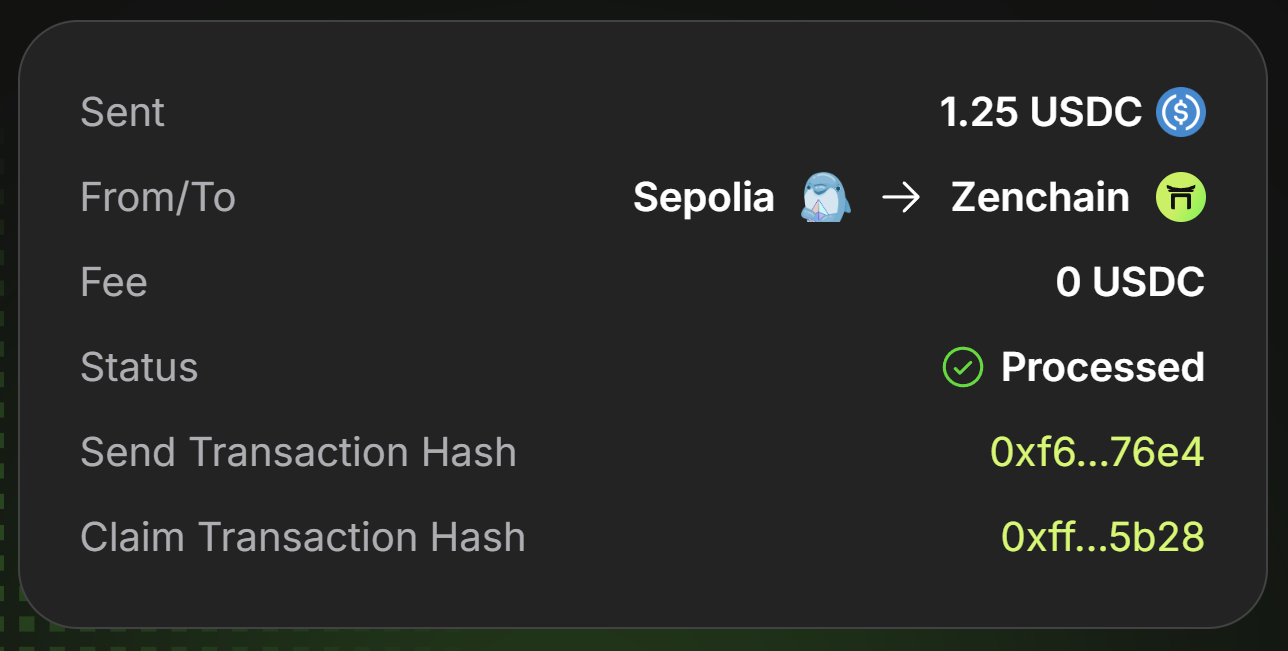This screenshot has width=1288, height=651.
Task: Click the Sepolia source chain name
Action: pyautogui.click(x=703, y=198)
